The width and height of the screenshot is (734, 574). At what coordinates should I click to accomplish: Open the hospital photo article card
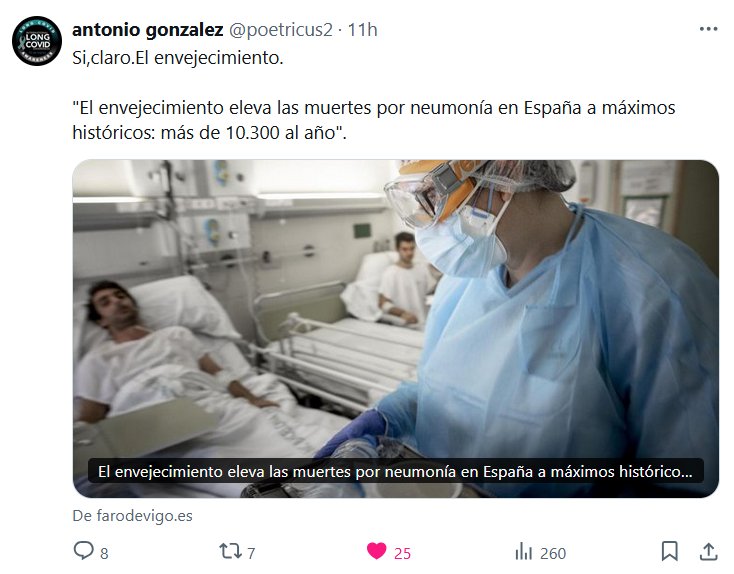point(396,329)
